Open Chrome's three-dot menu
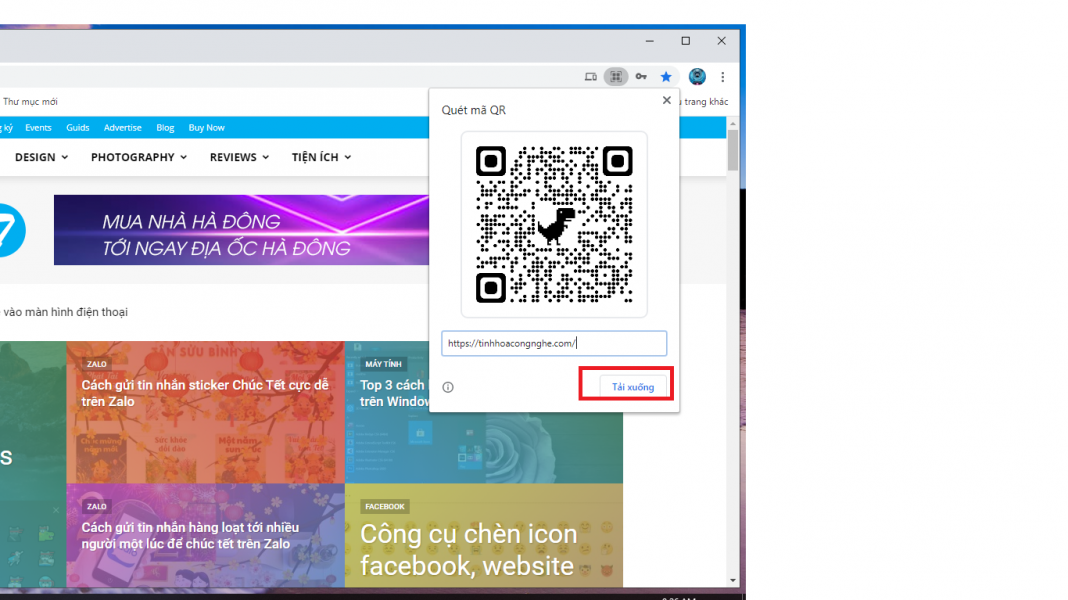Viewport: 1068px width, 600px height. click(x=722, y=77)
